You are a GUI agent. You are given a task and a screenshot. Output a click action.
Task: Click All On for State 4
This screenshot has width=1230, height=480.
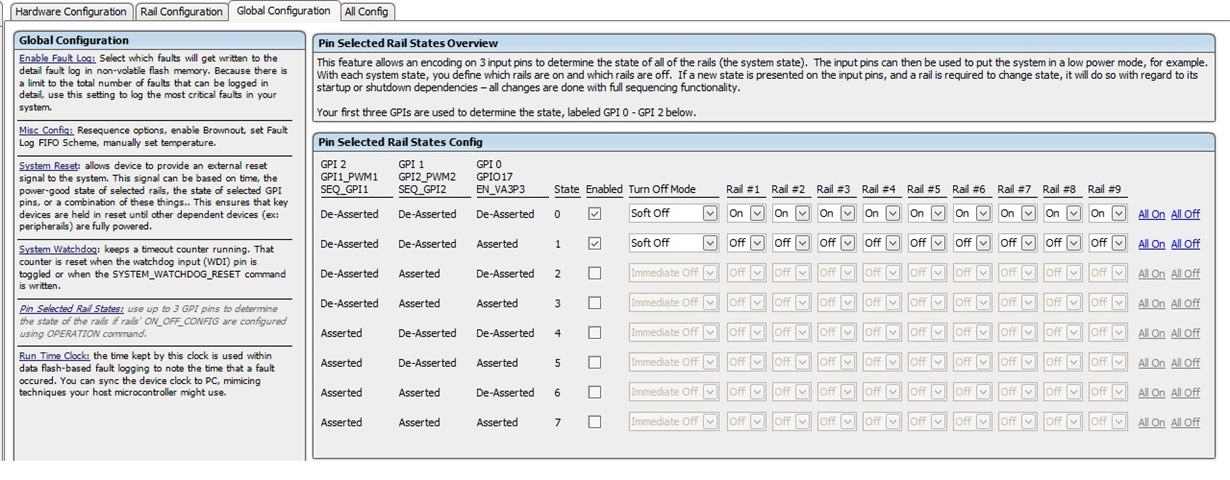point(1151,333)
